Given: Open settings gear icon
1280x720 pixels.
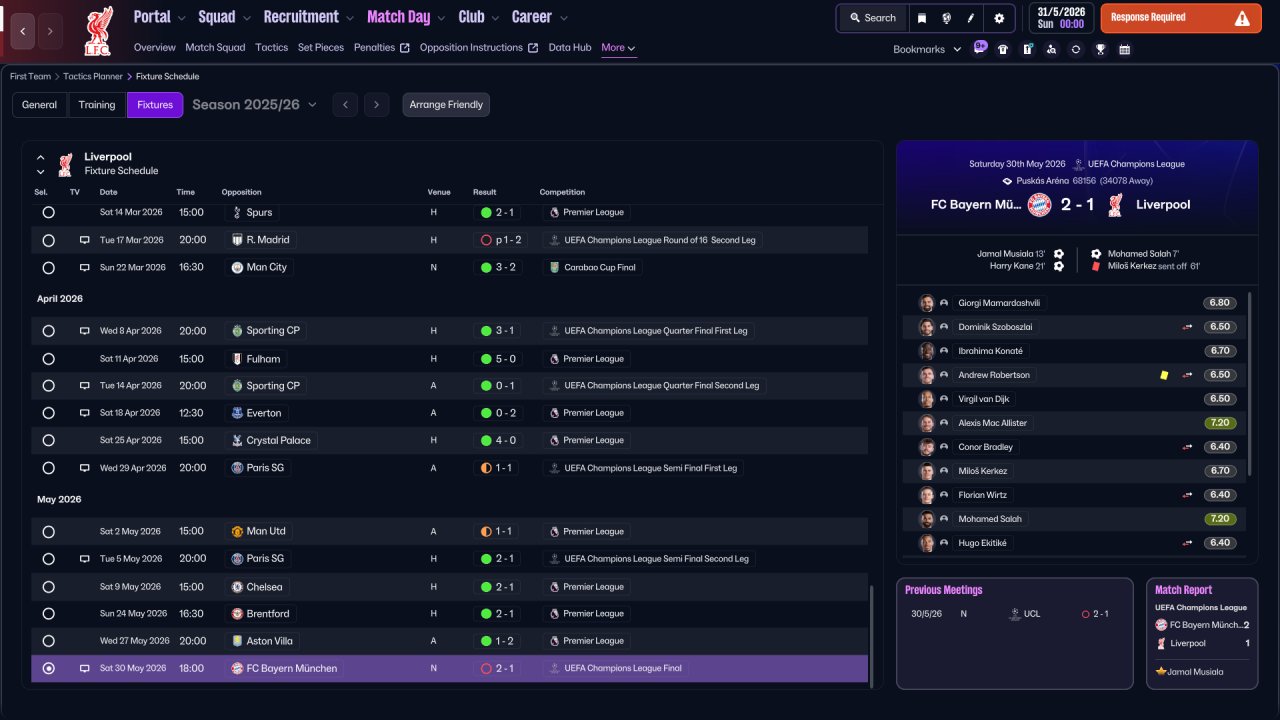Looking at the screenshot, I should point(999,18).
